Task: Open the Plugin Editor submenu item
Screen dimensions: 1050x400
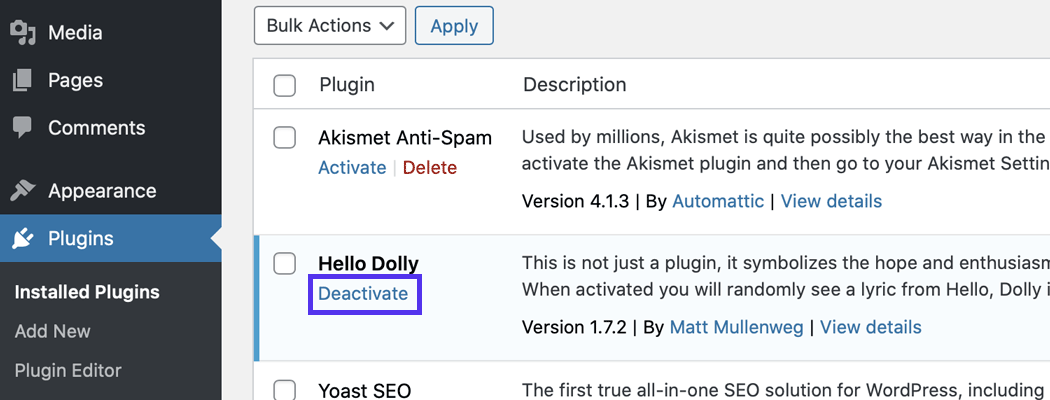Action: pyautogui.click(x=68, y=370)
